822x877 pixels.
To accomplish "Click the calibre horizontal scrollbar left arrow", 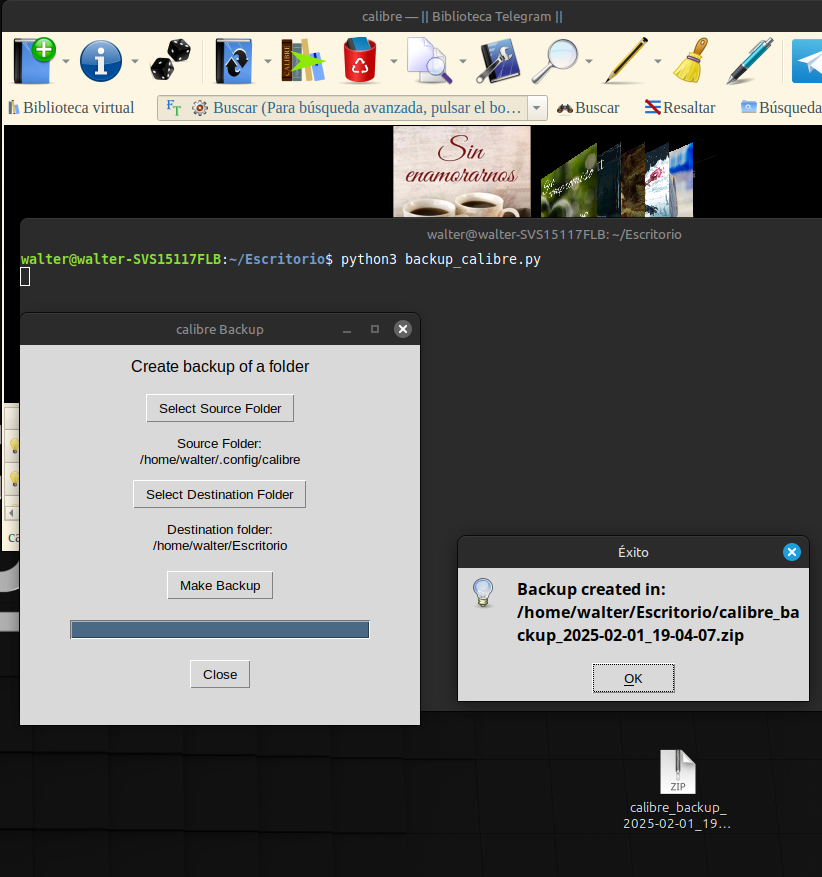I will 11,512.
